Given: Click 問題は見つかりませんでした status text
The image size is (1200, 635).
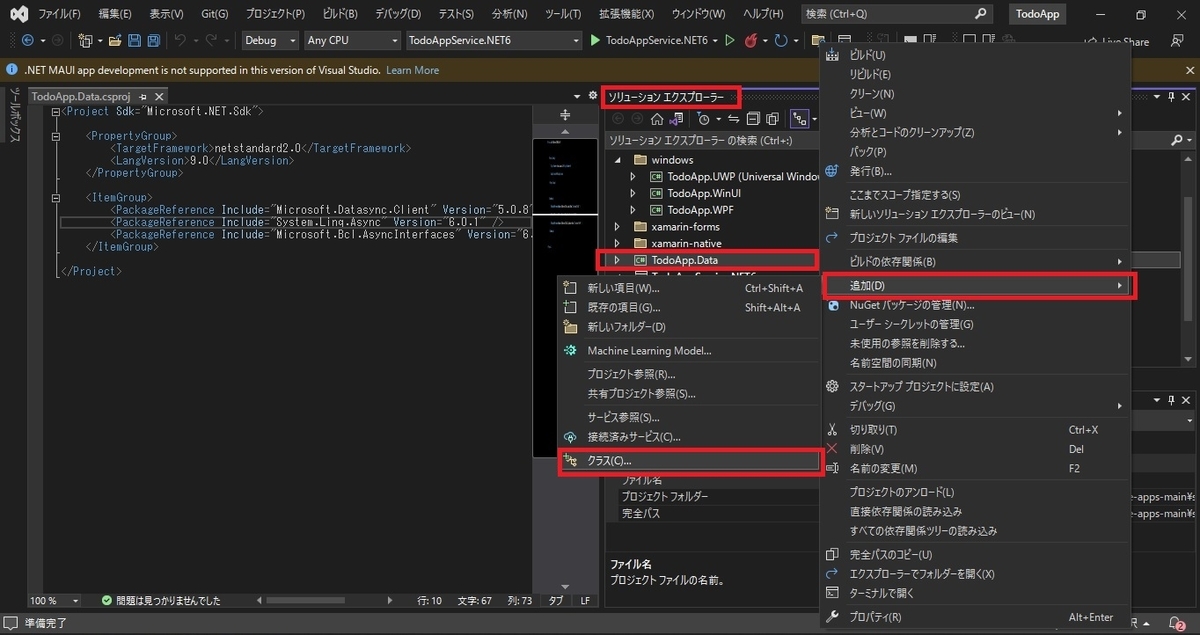Looking at the screenshot, I should 168,600.
